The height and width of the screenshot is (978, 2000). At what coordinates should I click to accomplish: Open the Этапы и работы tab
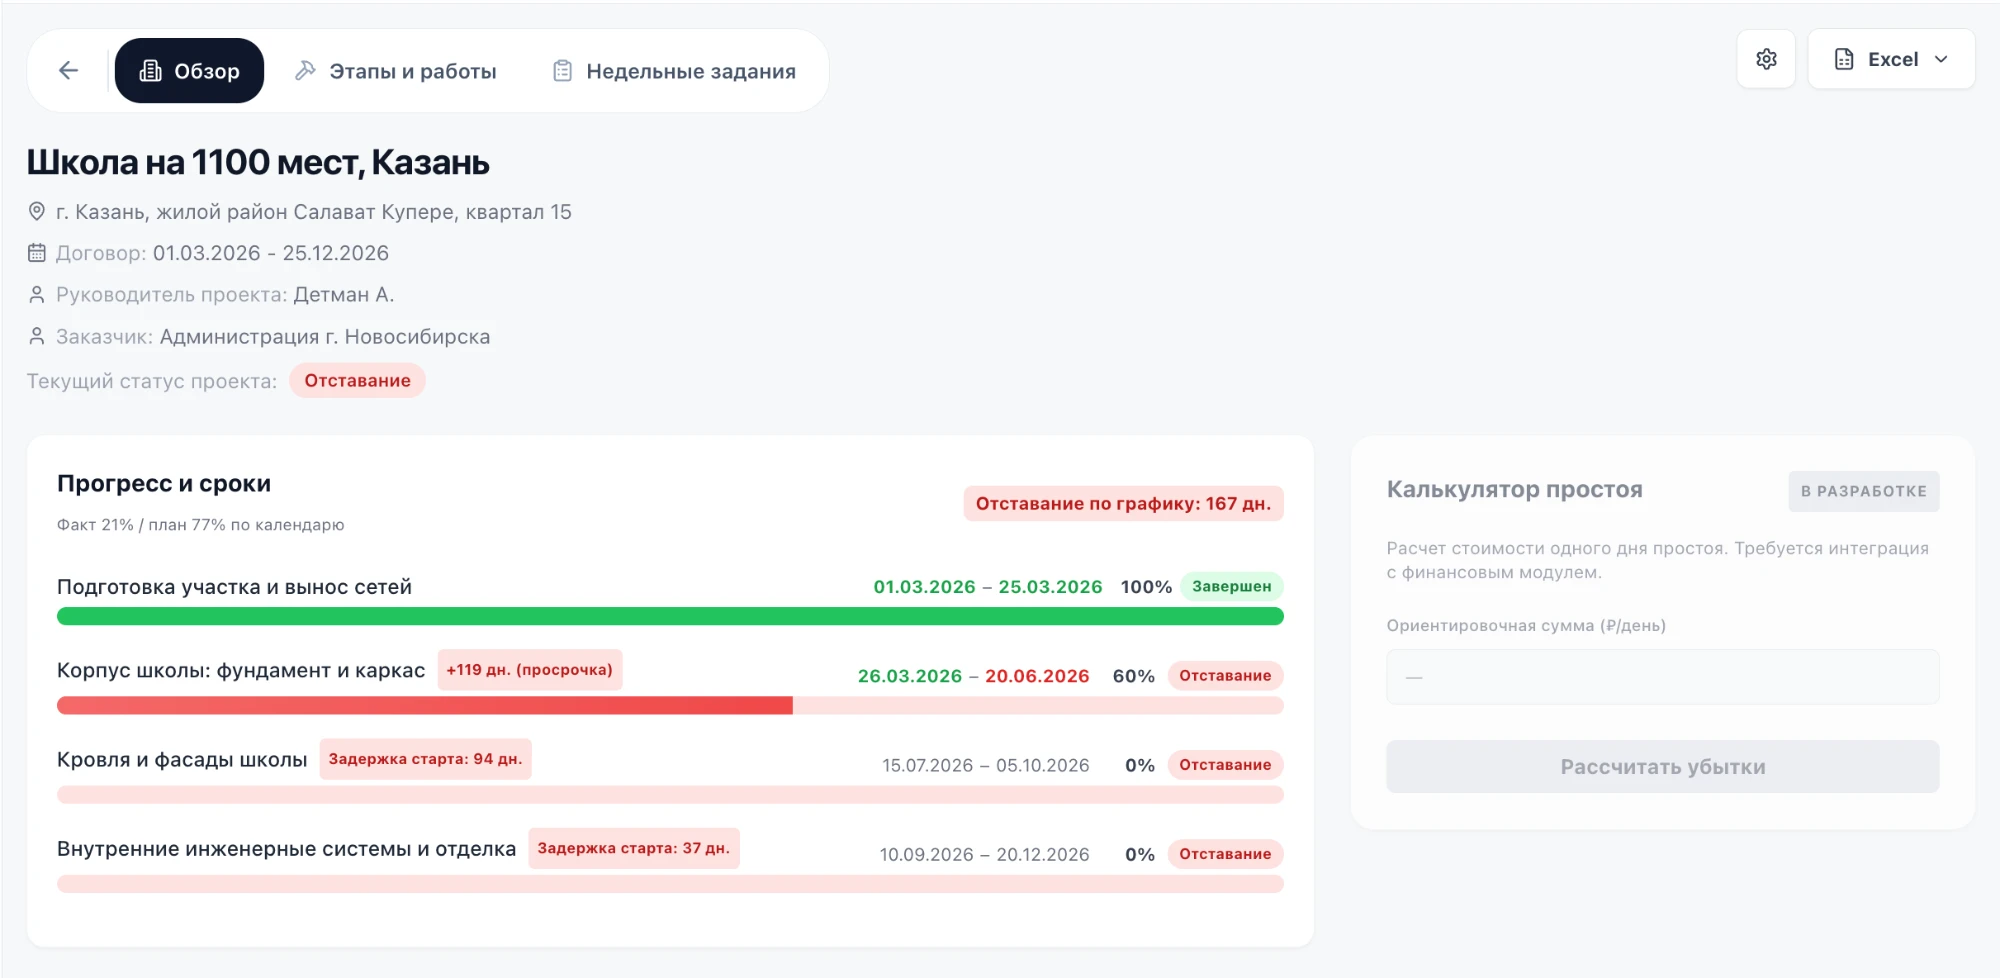[x=396, y=71]
